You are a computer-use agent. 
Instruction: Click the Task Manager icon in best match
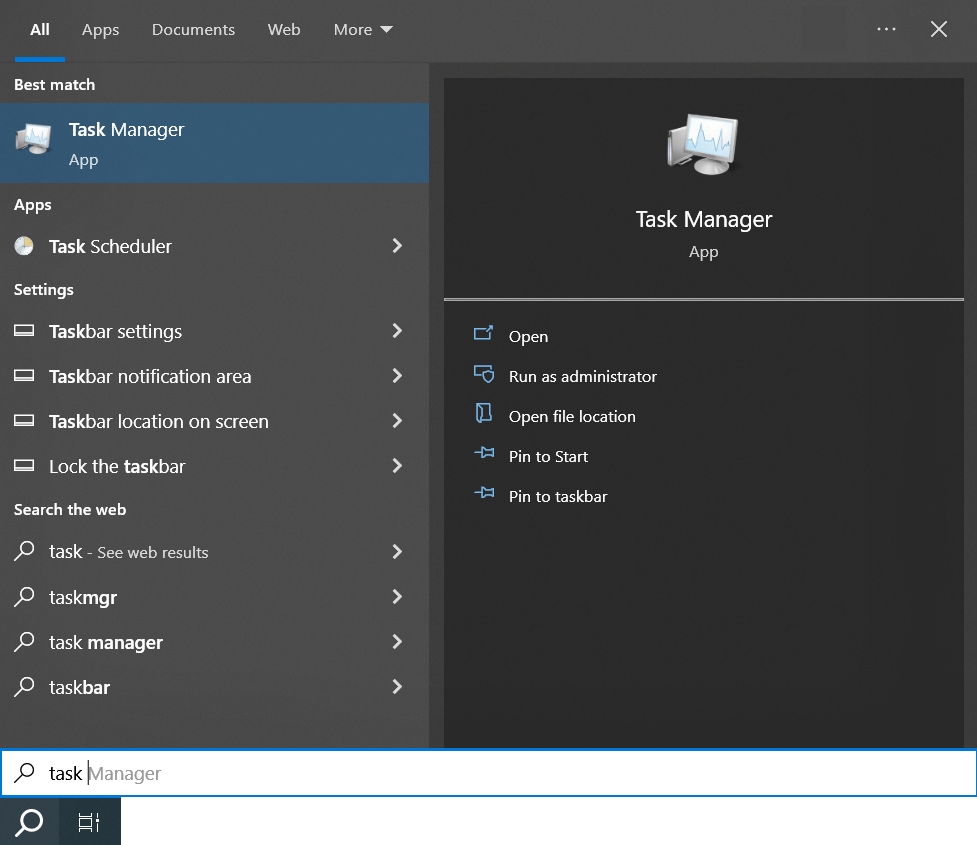33,143
